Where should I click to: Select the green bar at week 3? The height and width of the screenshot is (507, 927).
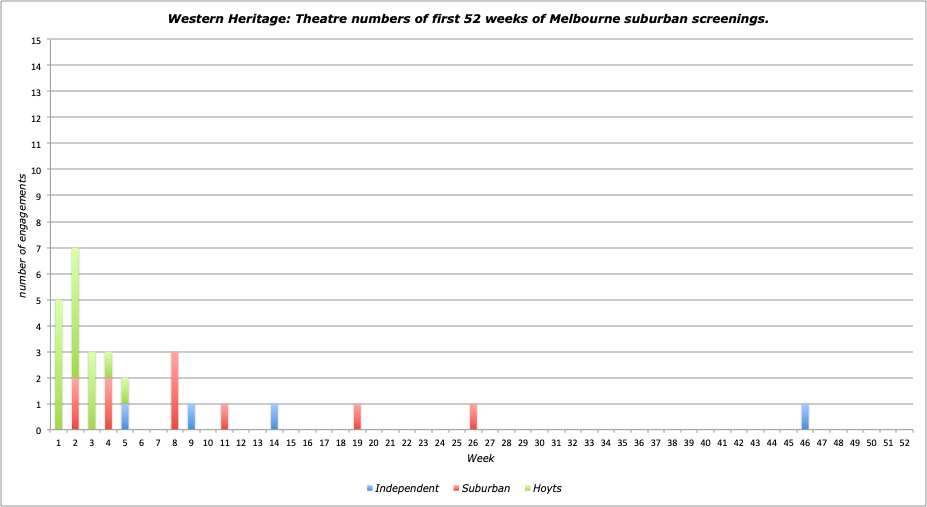(92, 391)
